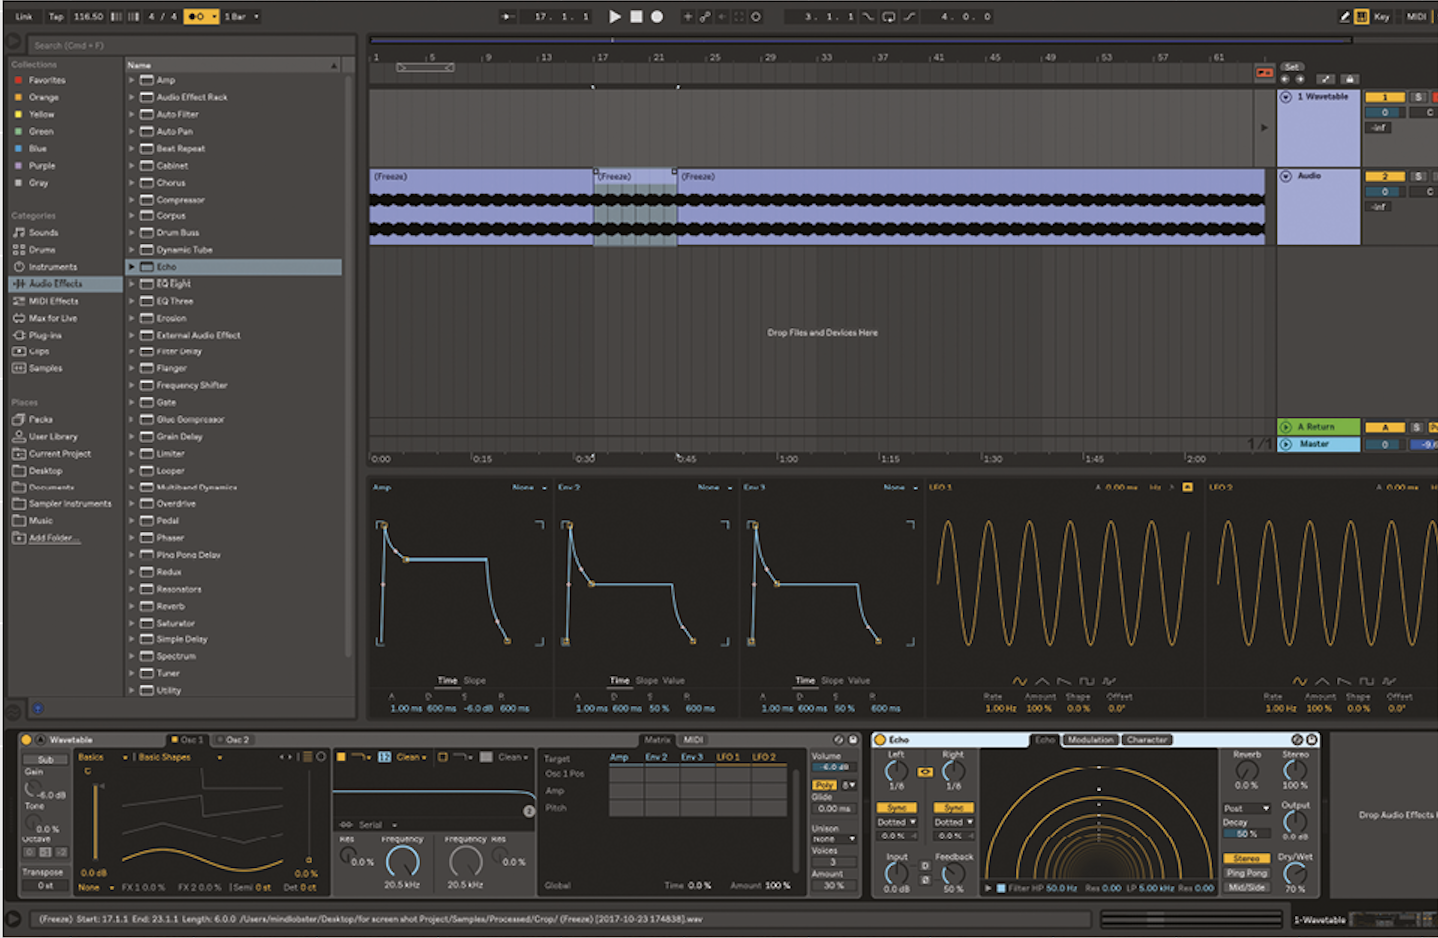Select Ping Pong channel mode
Screen dimensions: 1438x938
pos(1246,873)
